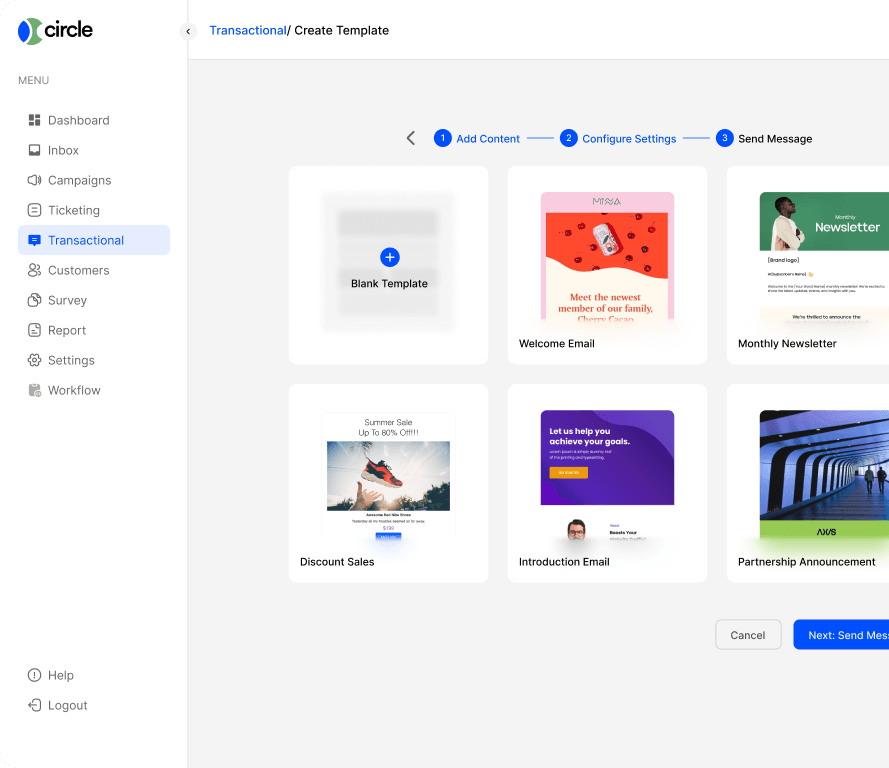Select Transactional menu label
The image size is (889, 768).
[x=86, y=240]
